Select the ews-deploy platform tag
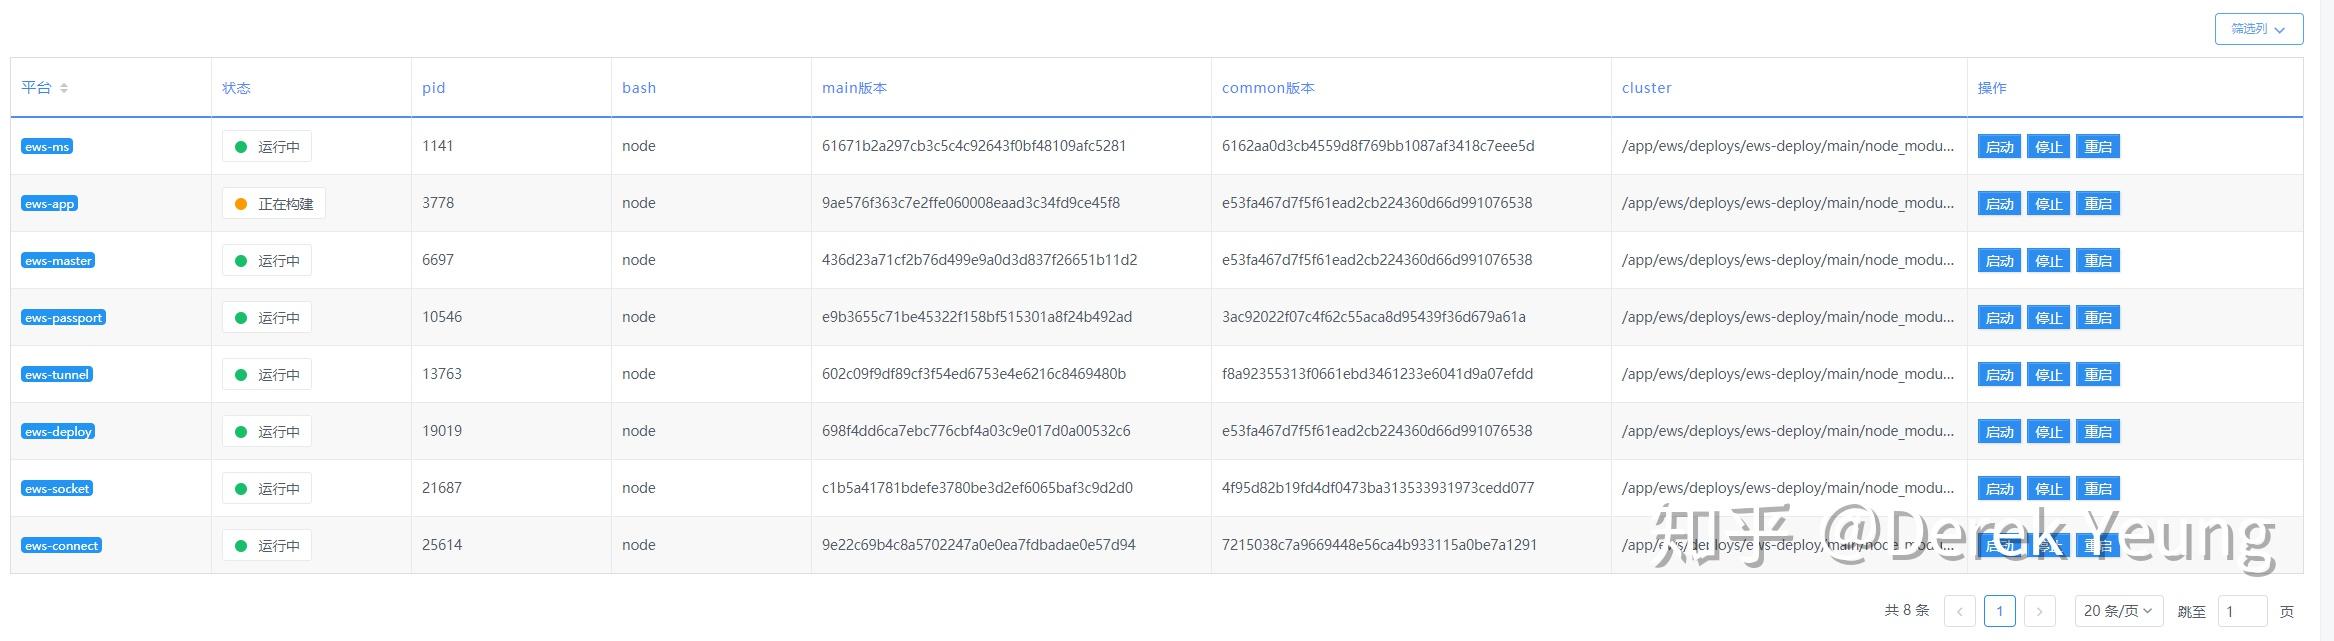The width and height of the screenshot is (2334, 641). [58, 431]
